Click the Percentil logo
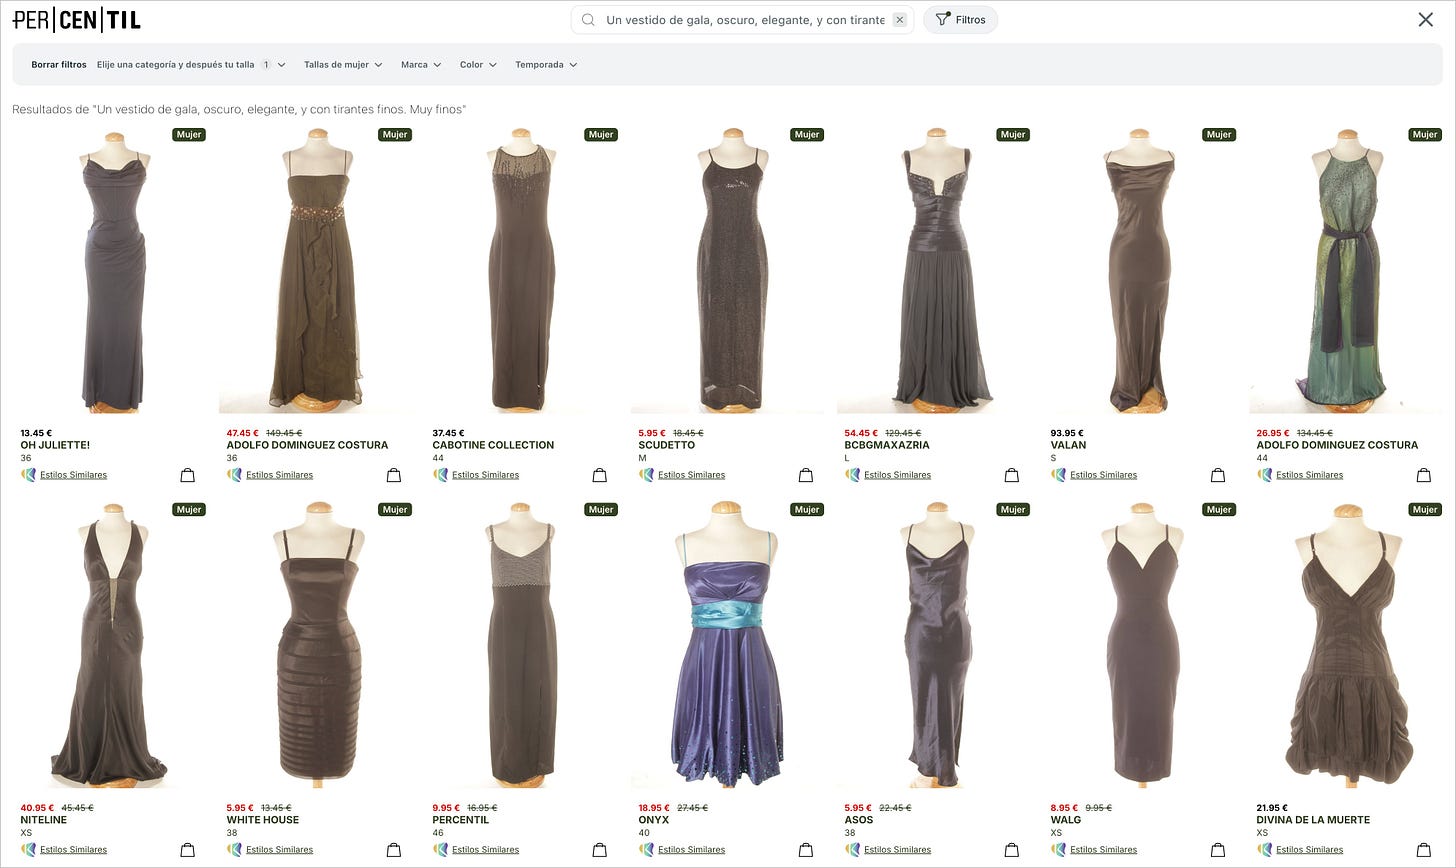1456x868 pixels. 76,20
